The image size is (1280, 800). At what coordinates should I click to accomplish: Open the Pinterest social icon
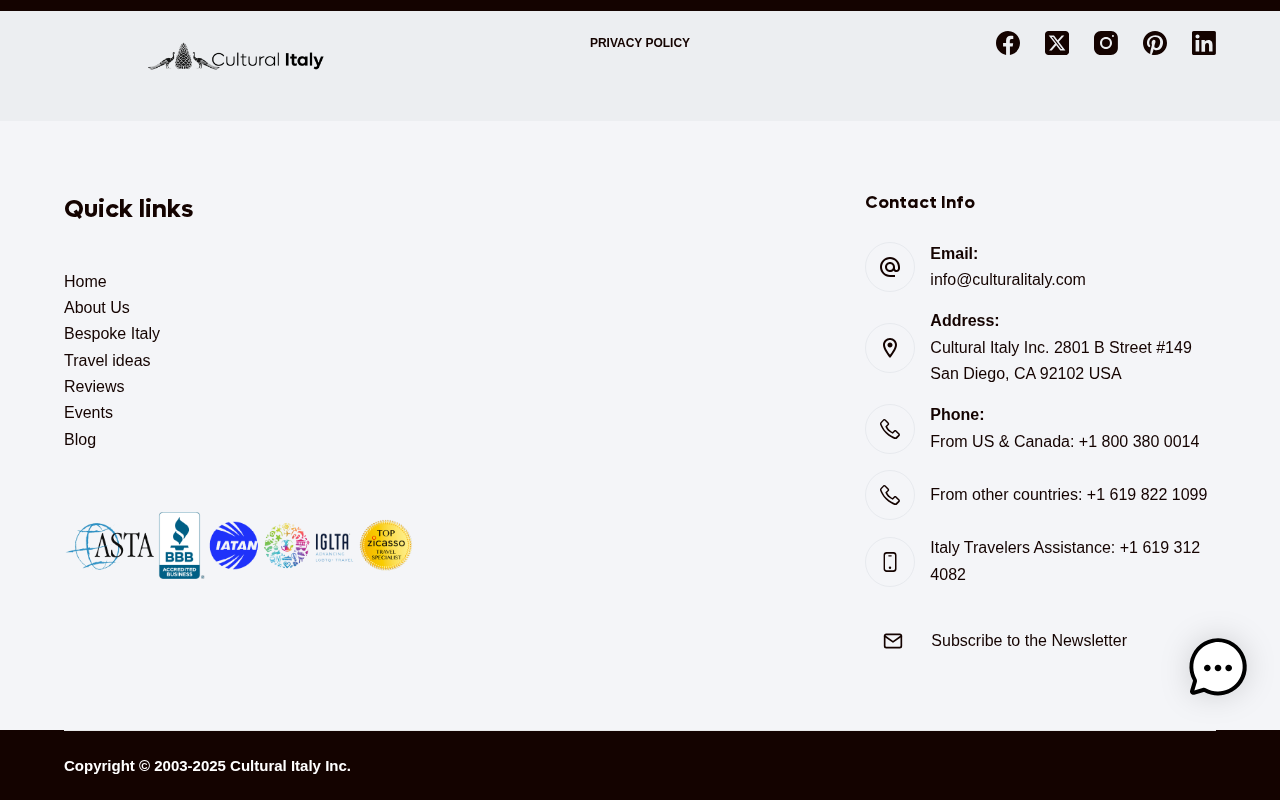point(1155,43)
